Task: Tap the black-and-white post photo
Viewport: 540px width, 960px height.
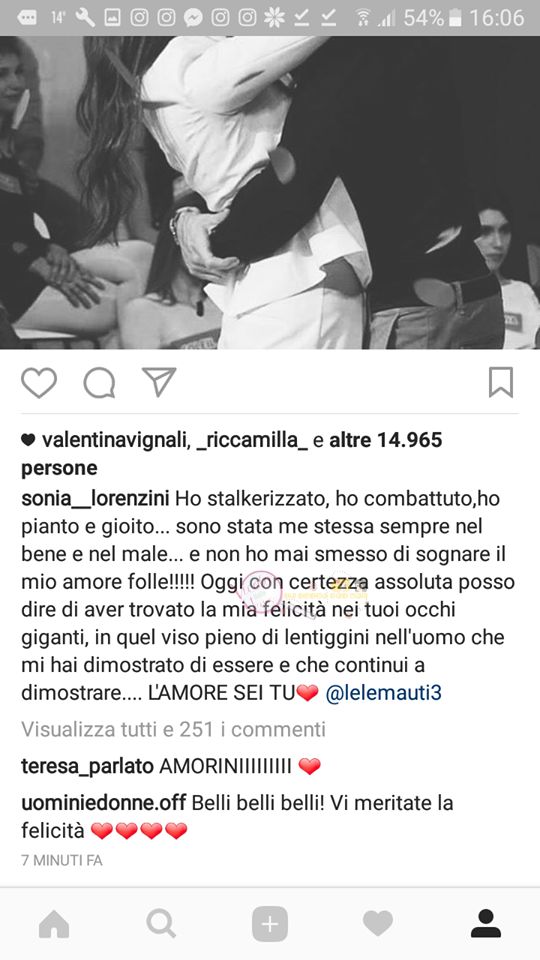Action: point(270,192)
